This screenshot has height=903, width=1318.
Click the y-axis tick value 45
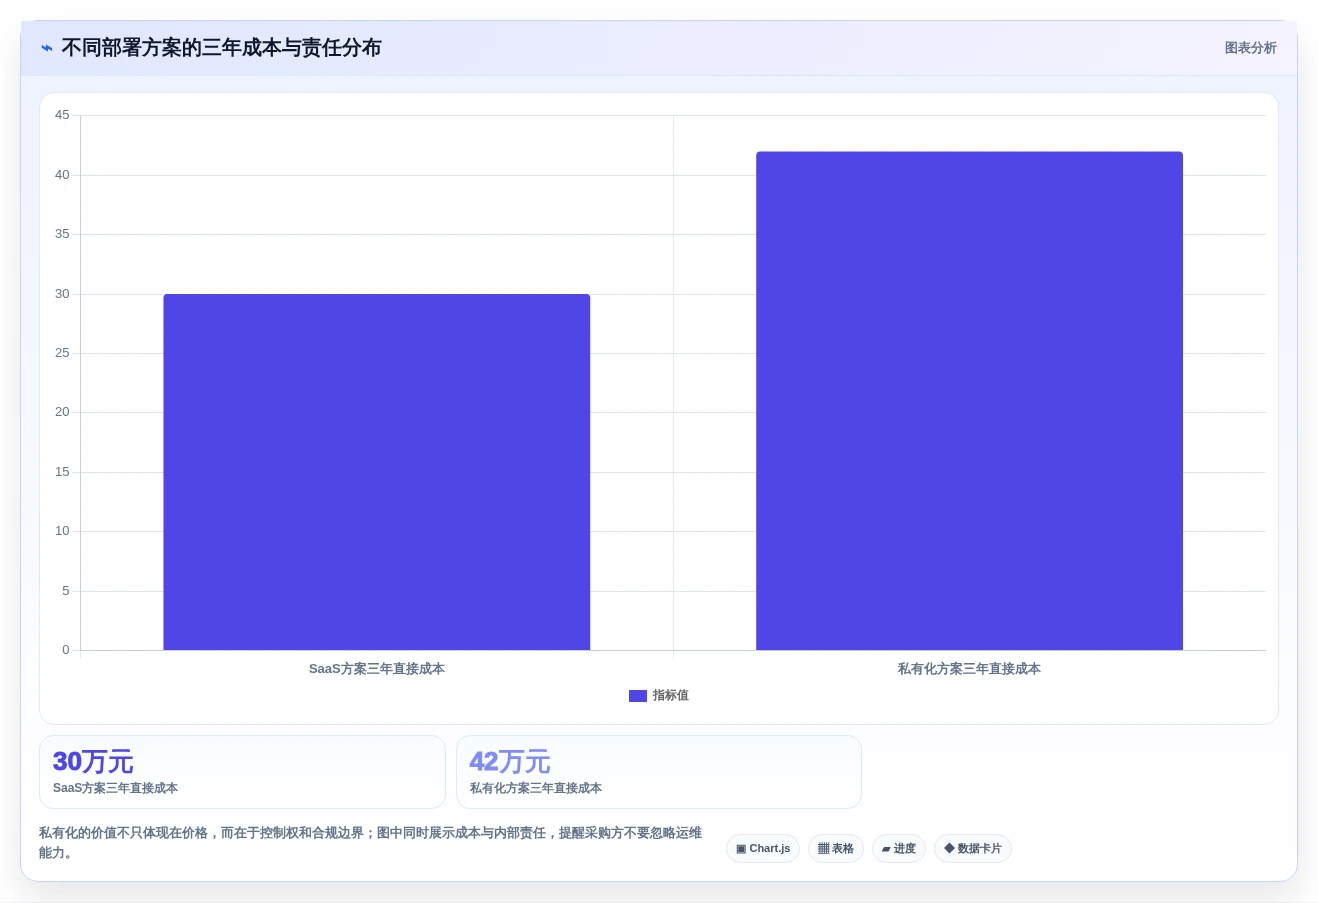62,115
